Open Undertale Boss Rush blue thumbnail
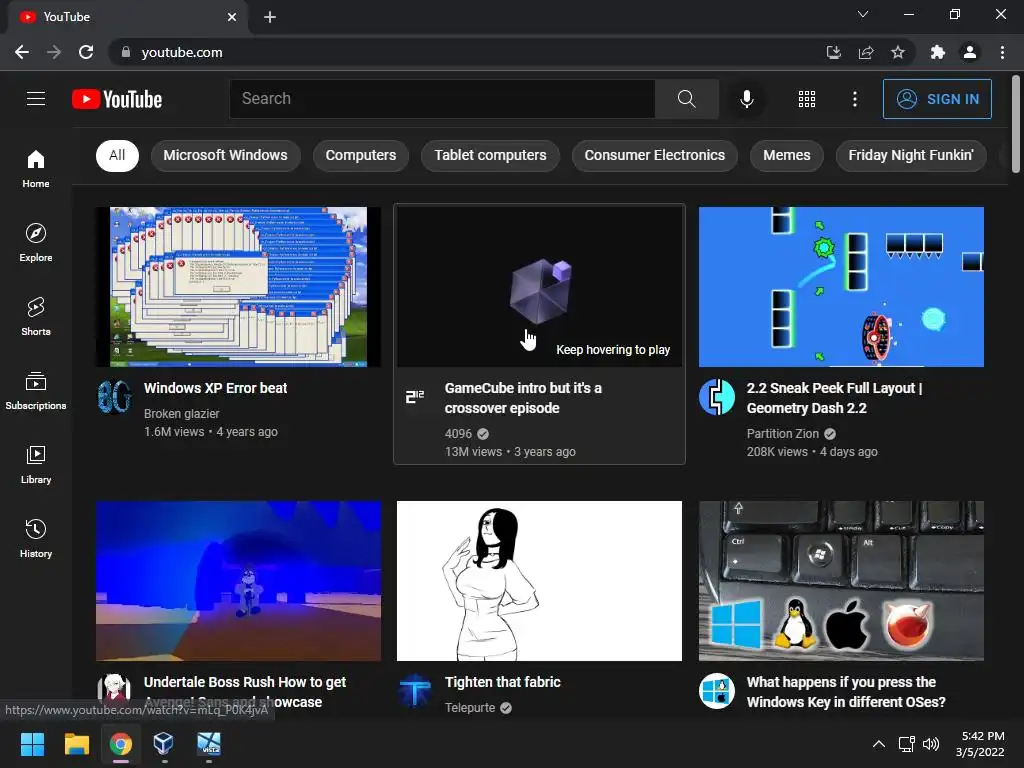Viewport: 1024px width, 768px height. click(238, 581)
